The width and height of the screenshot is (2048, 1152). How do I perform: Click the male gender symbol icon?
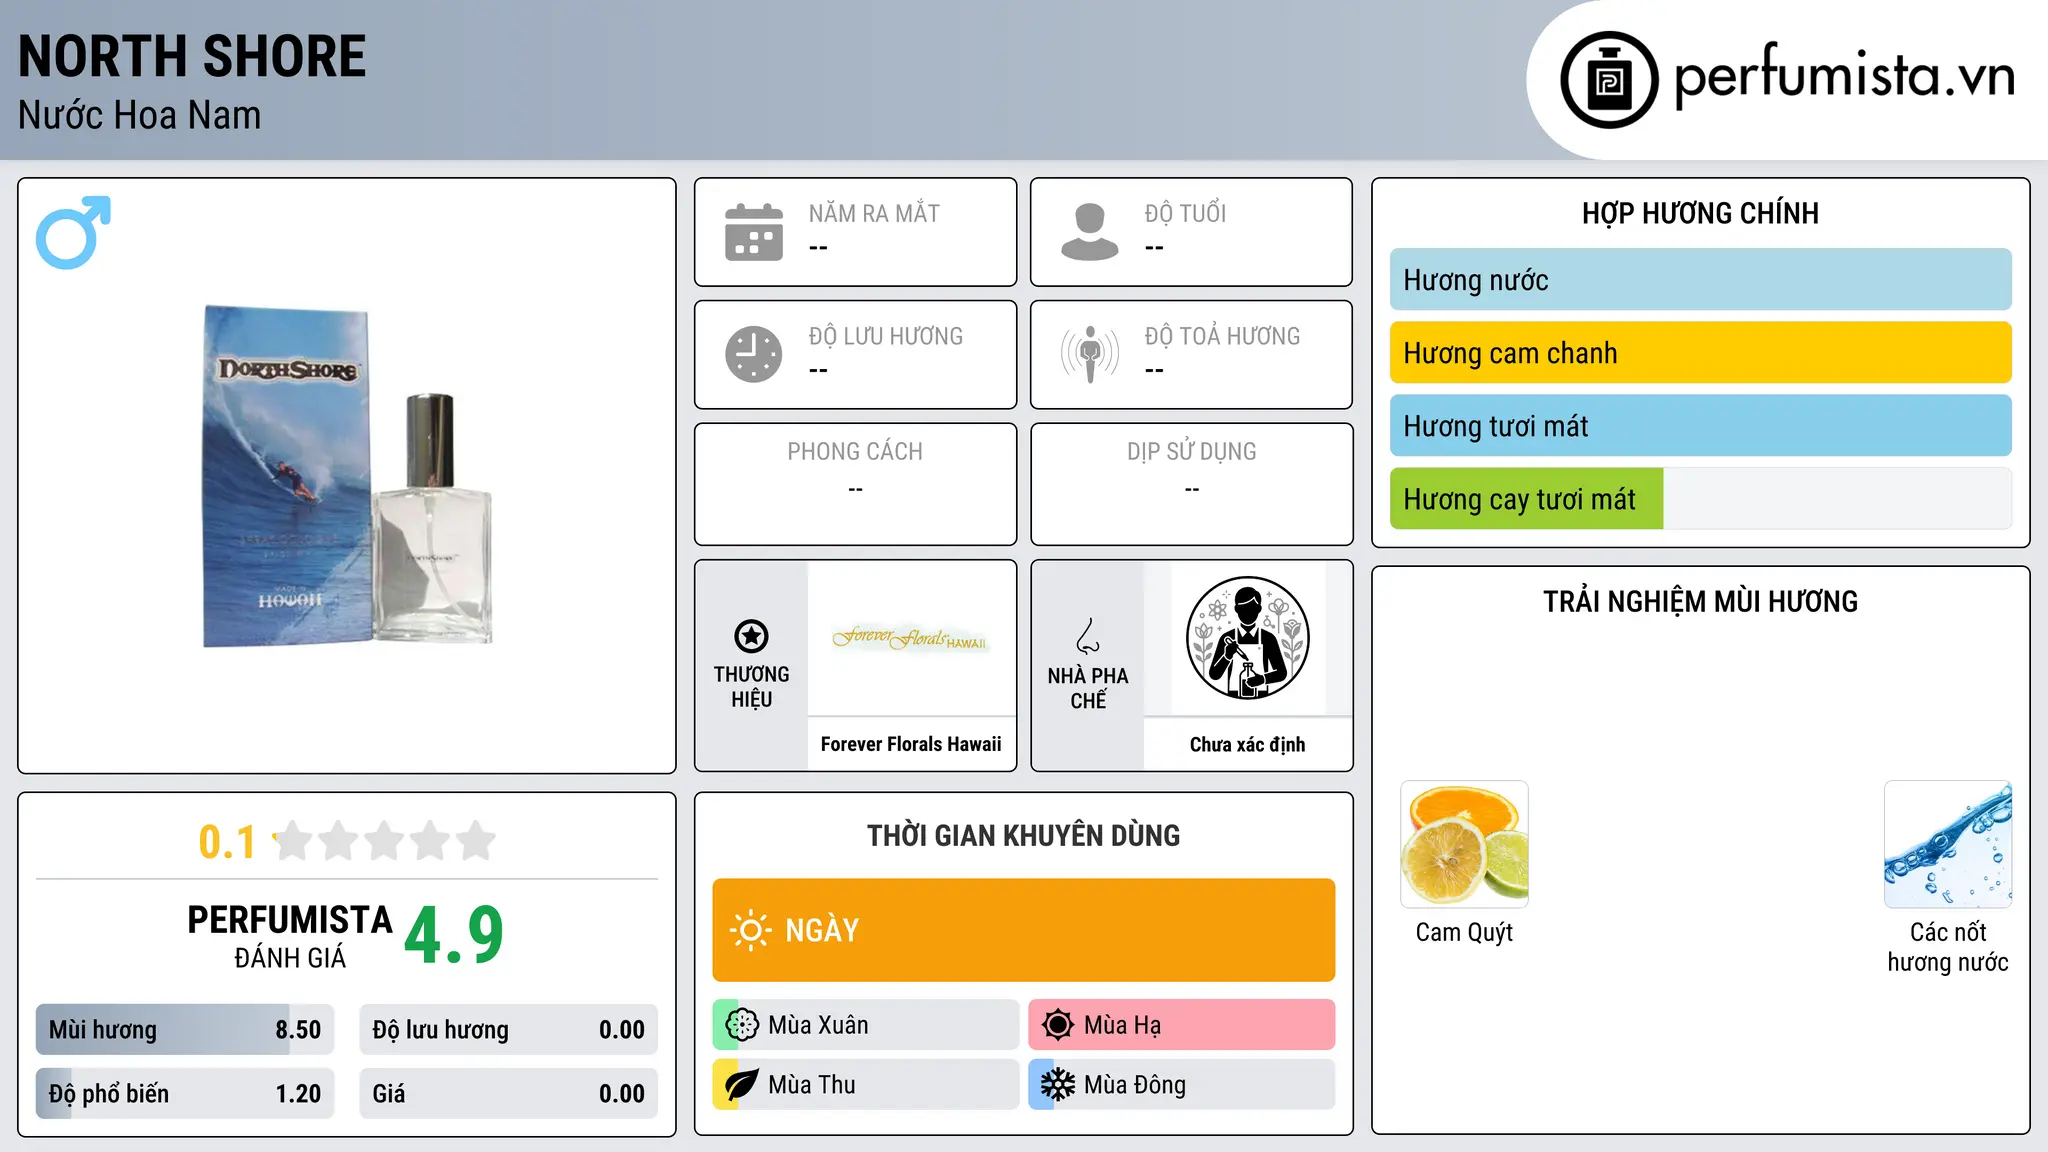pos(73,232)
